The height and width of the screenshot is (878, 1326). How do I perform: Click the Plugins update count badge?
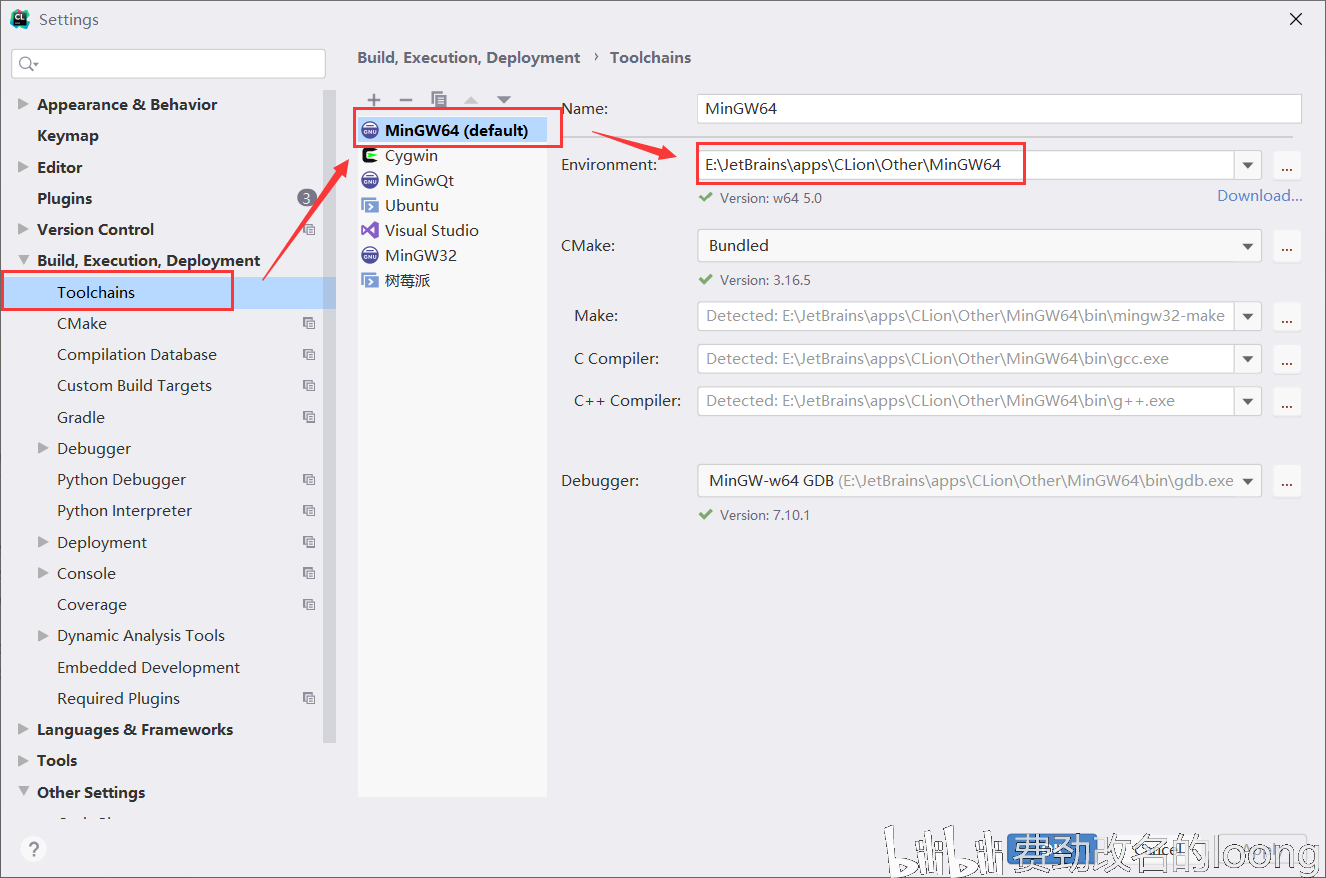(x=306, y=198)
